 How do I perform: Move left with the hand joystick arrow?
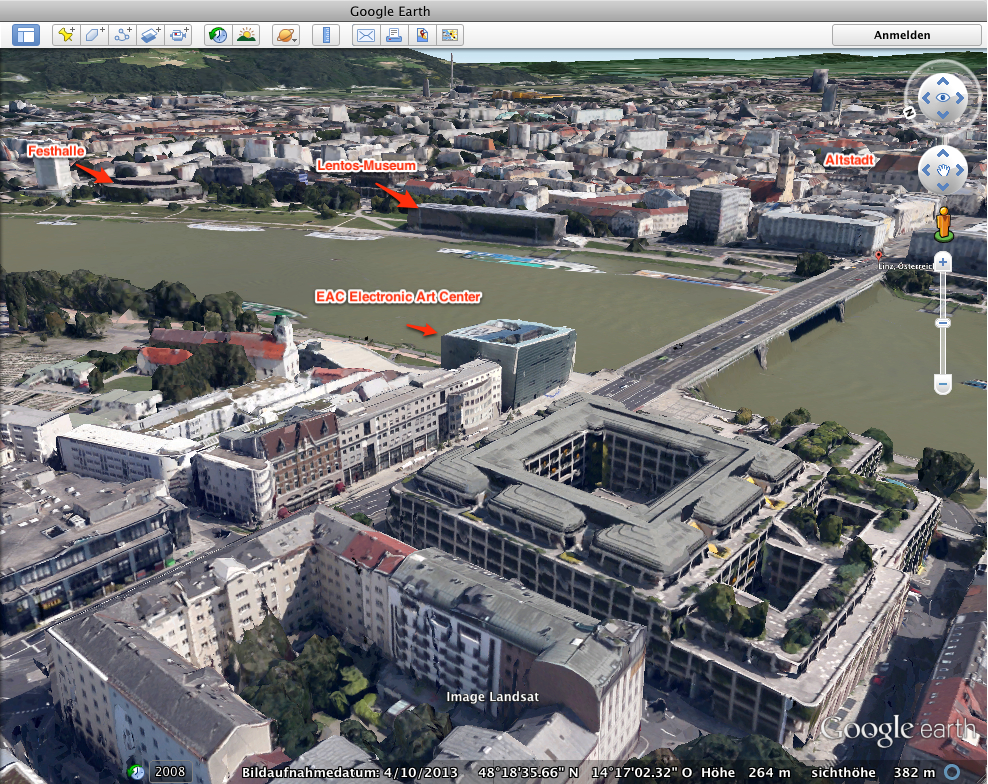point(926,170)
